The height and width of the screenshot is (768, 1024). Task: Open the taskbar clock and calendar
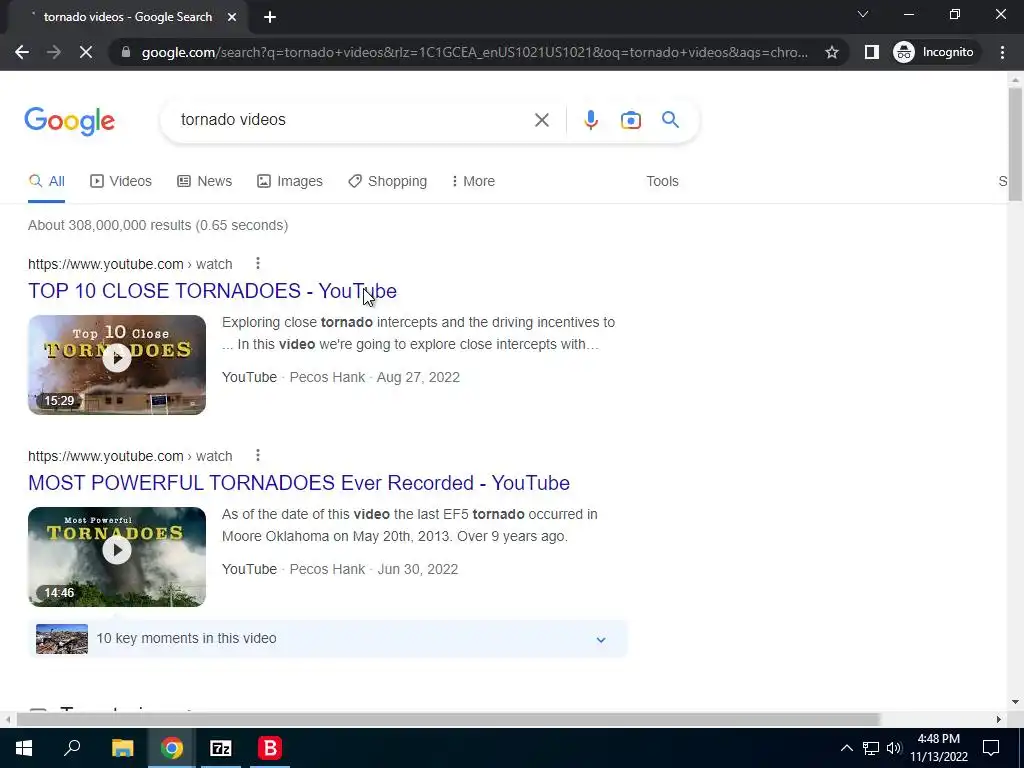click(939, 748)
